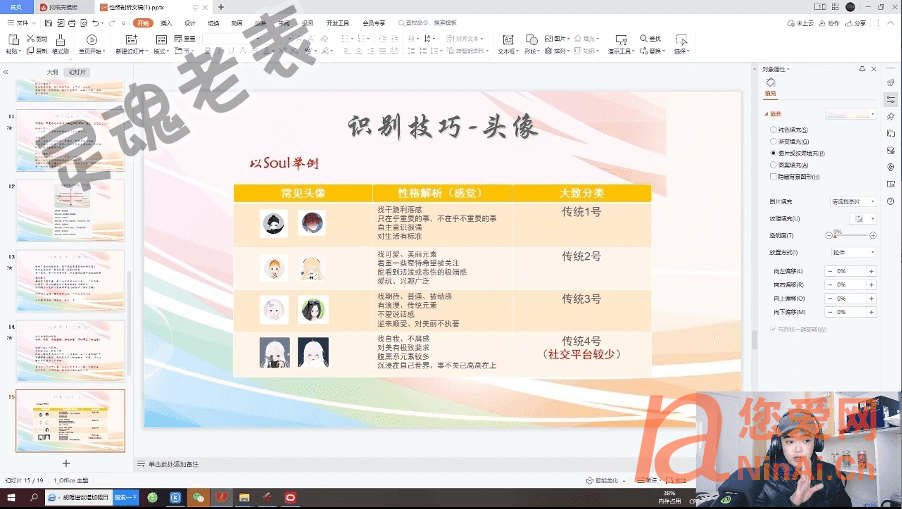The image size is (902, 509).
Task: Select the solid fill radio option
Action: [x=773, y=130]
